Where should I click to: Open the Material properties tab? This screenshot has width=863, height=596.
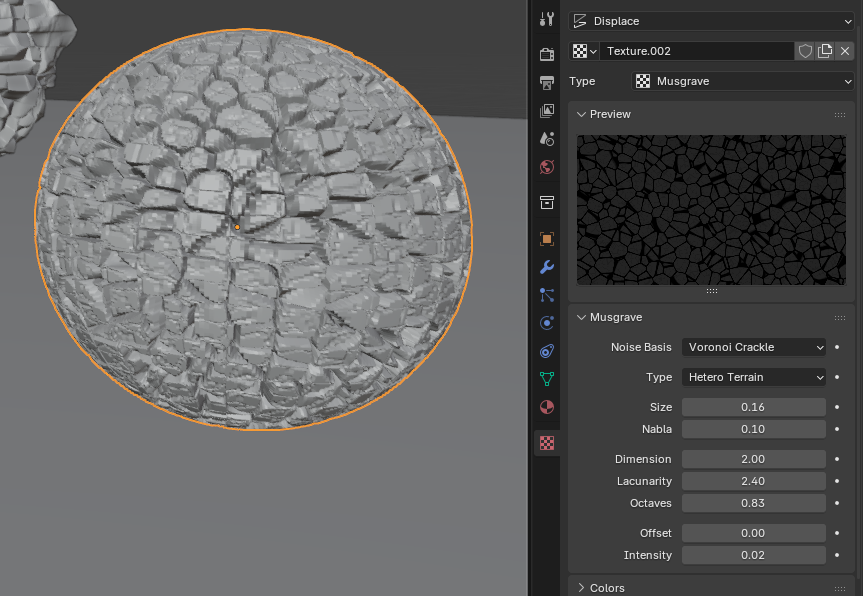[546, 407]
